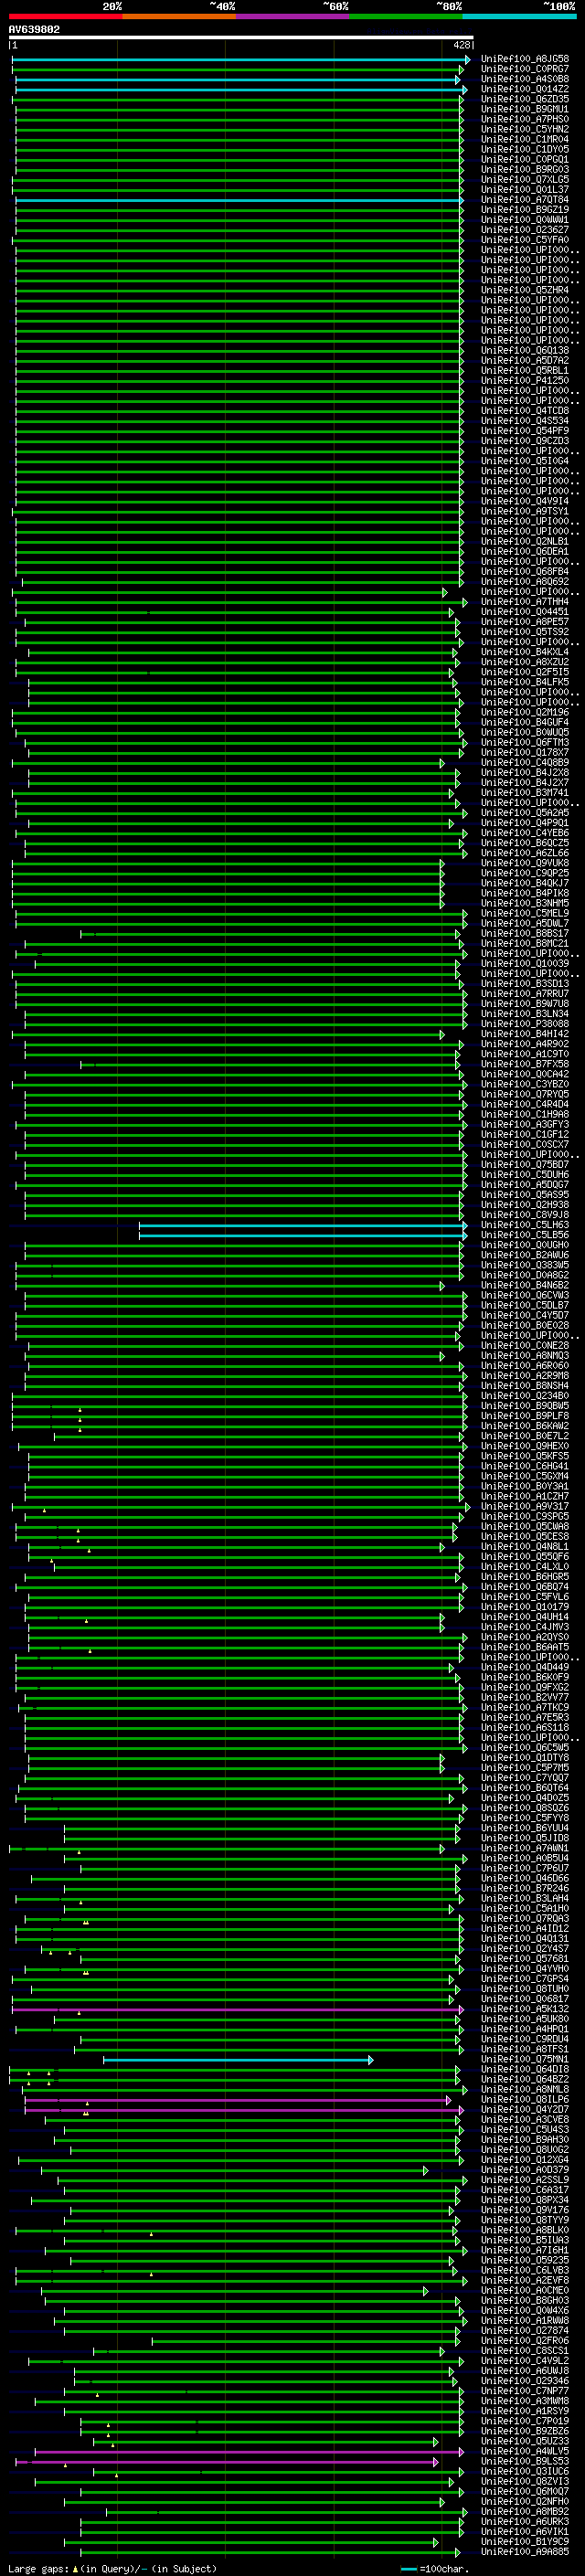Select the UniRef100_Q5ZMR4 hit label
The image size is (585, 2576).
point(525,290)
